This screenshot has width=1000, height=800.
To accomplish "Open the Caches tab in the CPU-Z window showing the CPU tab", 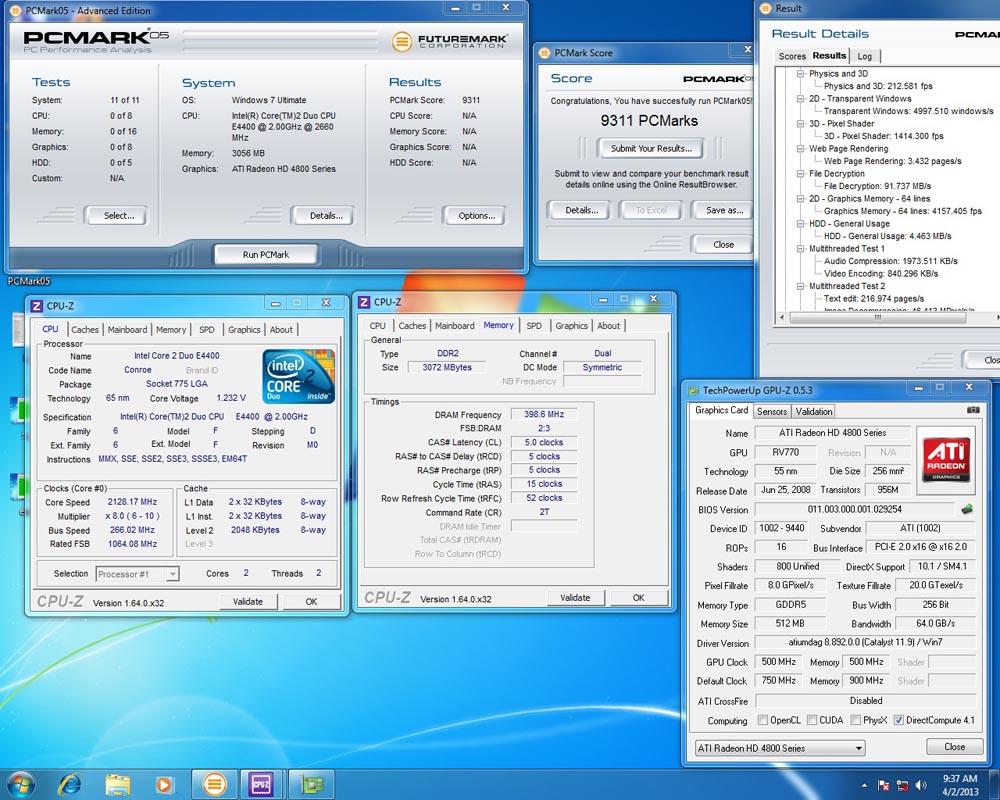I will pos(85,330).
